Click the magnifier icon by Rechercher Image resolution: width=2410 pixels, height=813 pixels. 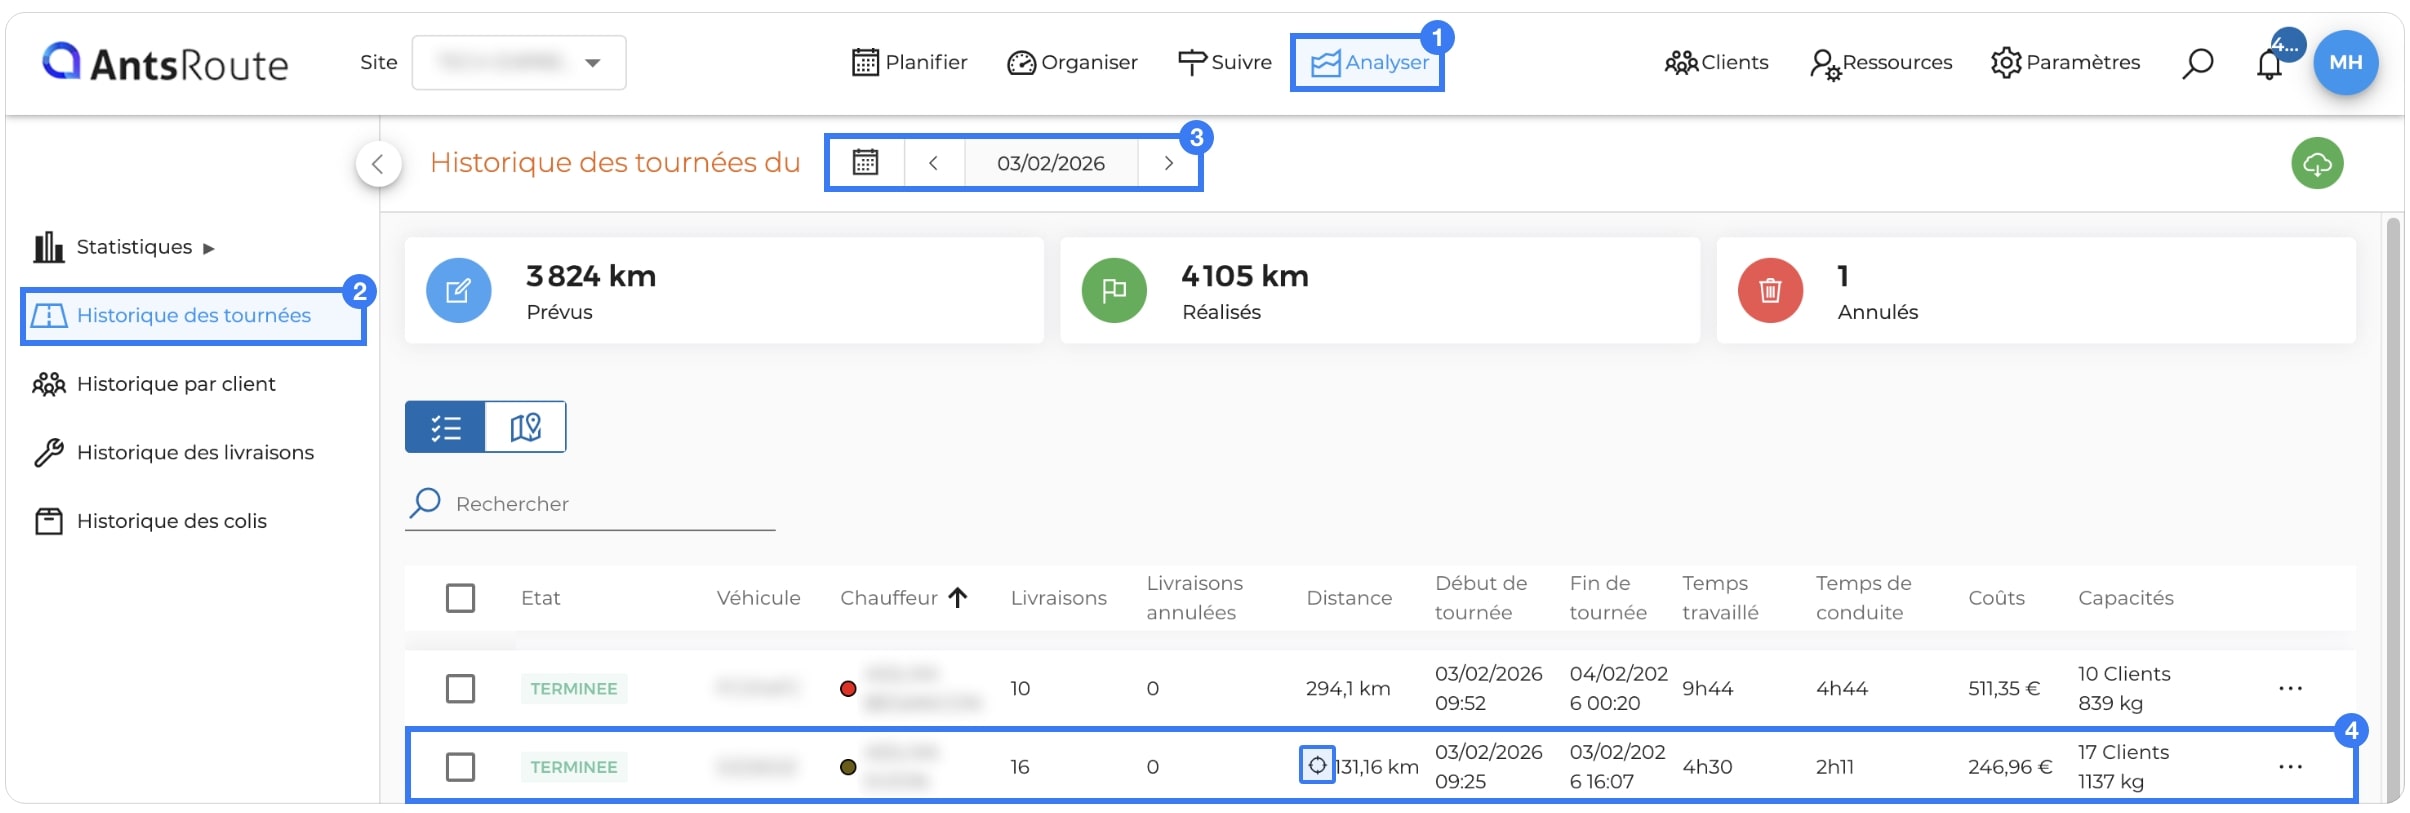(x=425, y=503)
